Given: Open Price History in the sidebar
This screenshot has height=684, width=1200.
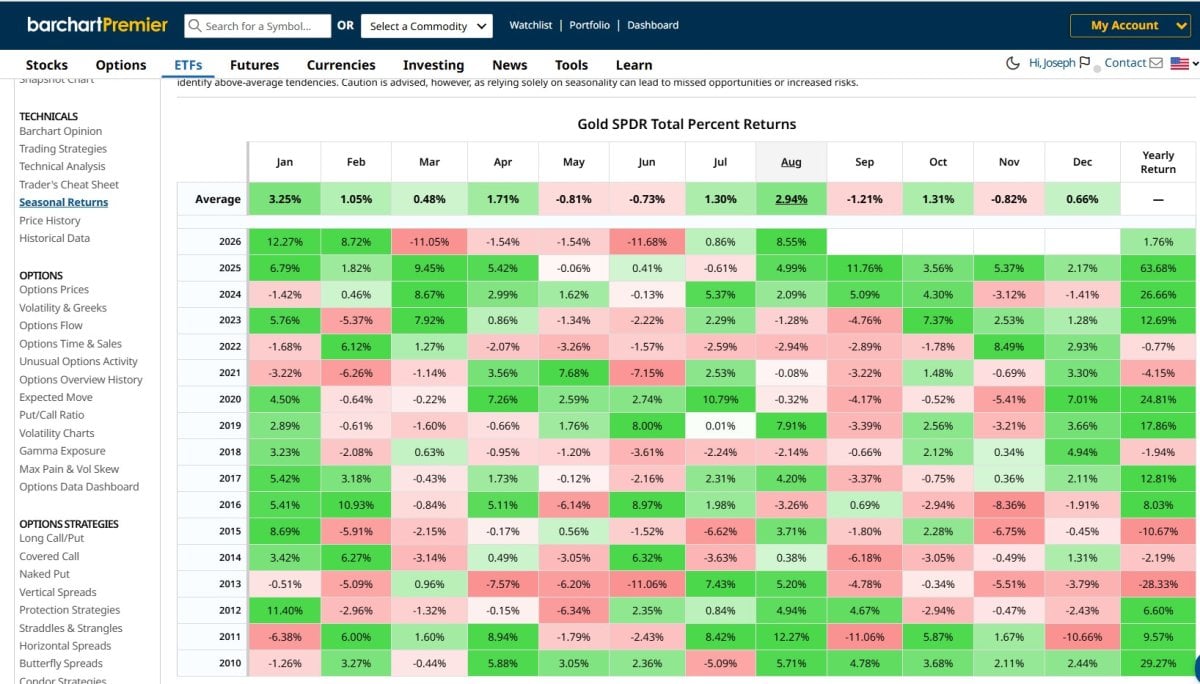Looking at the screenshot, I should point(49,220).
